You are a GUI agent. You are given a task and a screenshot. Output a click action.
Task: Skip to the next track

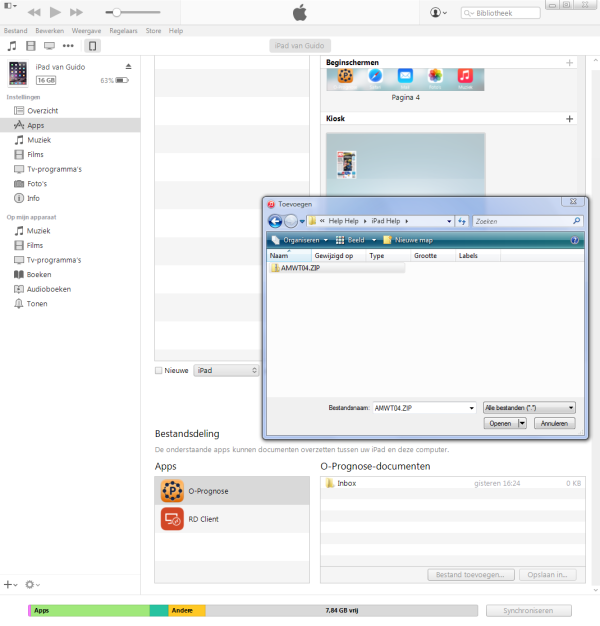[76, 12]
